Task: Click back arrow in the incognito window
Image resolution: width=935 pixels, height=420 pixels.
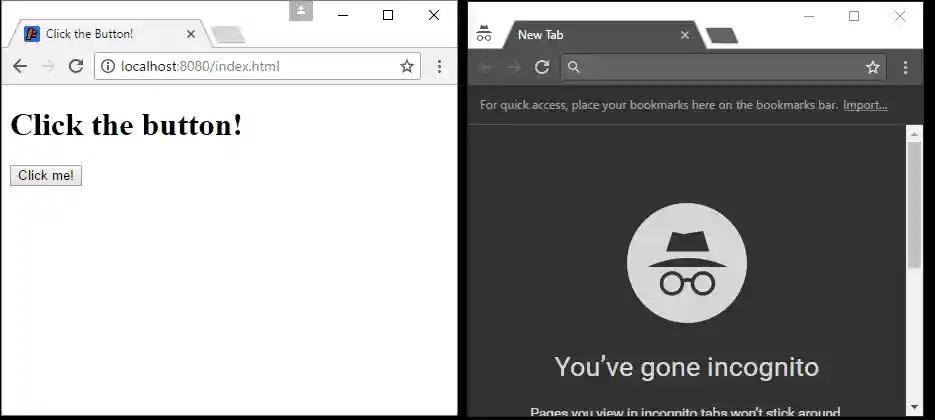Action: pyautogui.click(x=486, y=67)
